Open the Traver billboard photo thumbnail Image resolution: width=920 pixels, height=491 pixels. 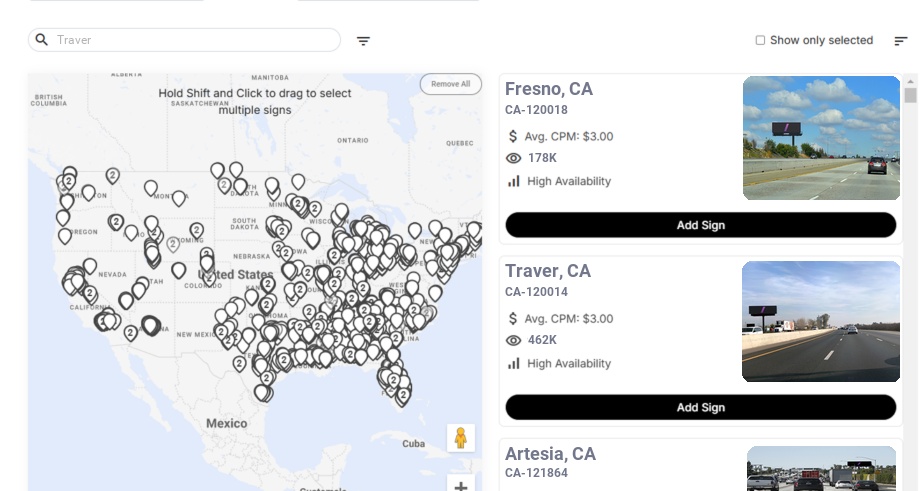pos(821,321)
